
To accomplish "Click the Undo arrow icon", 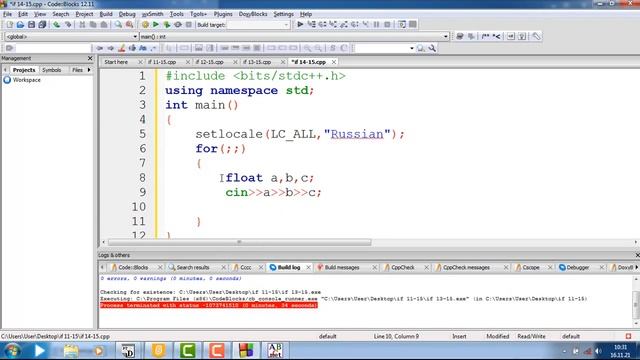I will [x=56, y=24].
